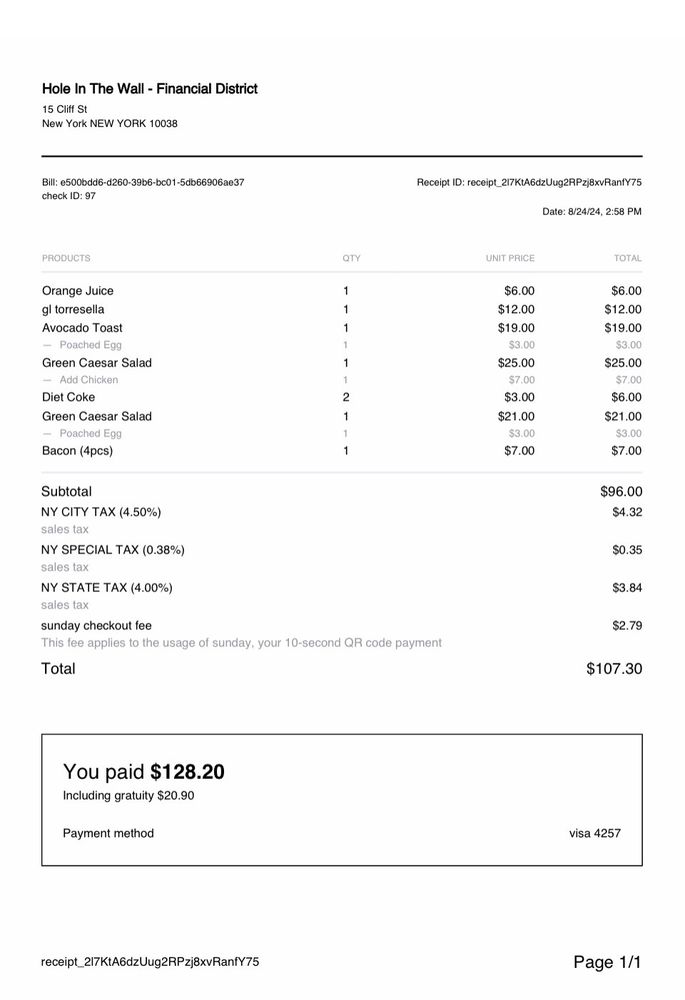Select the Diet Coke line item
This screenshot has height=1000, width=685.
[x=68, y=397]
